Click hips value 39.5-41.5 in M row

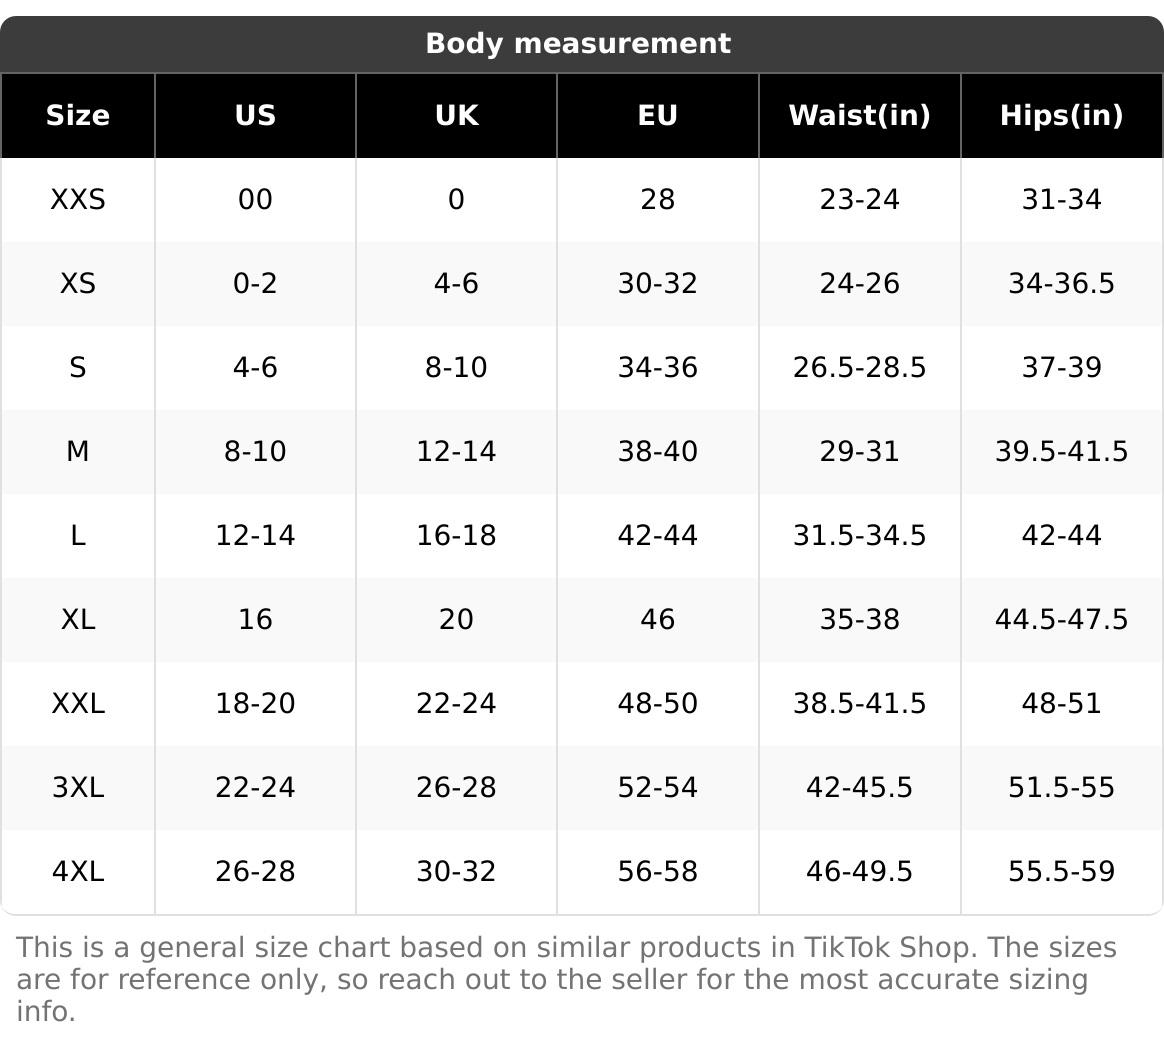pos(1061,452)
